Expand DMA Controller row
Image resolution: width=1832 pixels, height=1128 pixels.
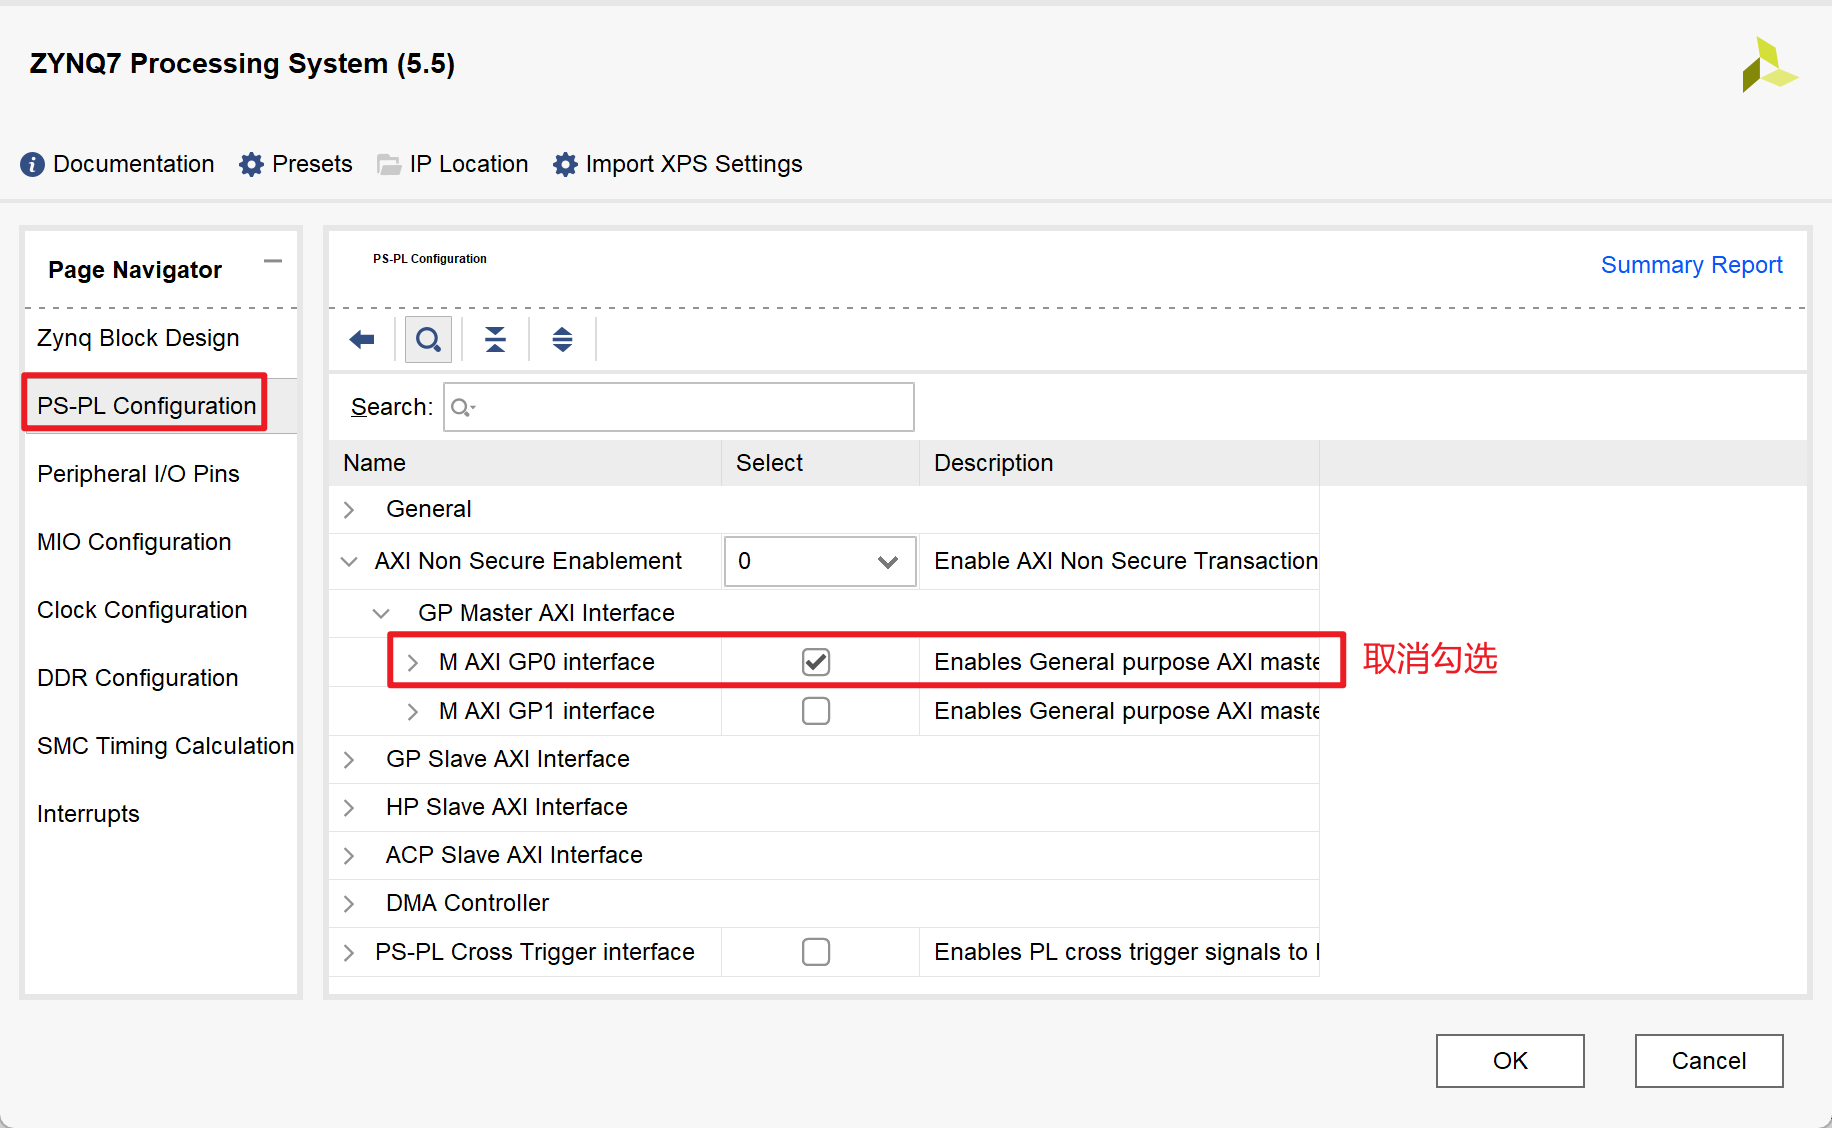pyautogui.click(x=349, y=904)
